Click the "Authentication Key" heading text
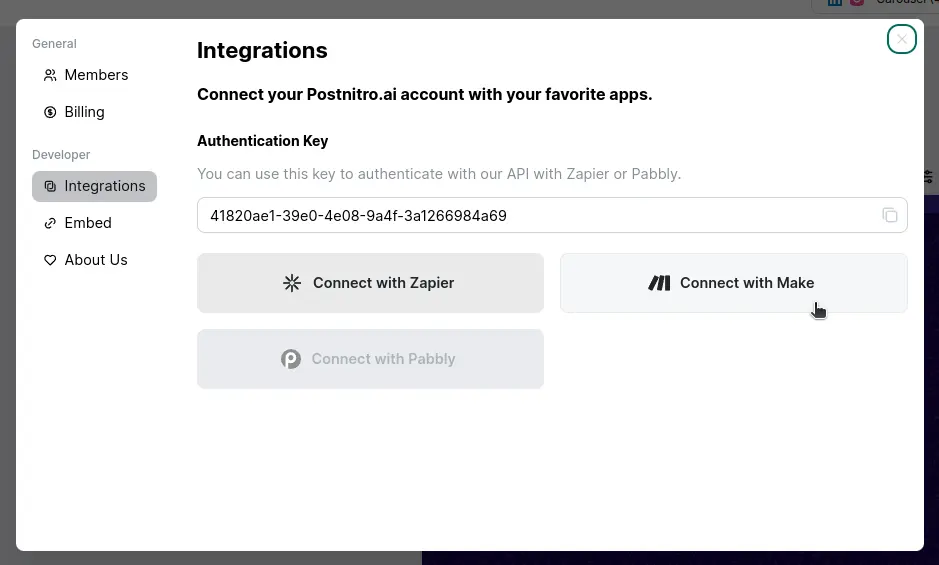The width and height of the screenshot is (939, 565). (262, 141)
